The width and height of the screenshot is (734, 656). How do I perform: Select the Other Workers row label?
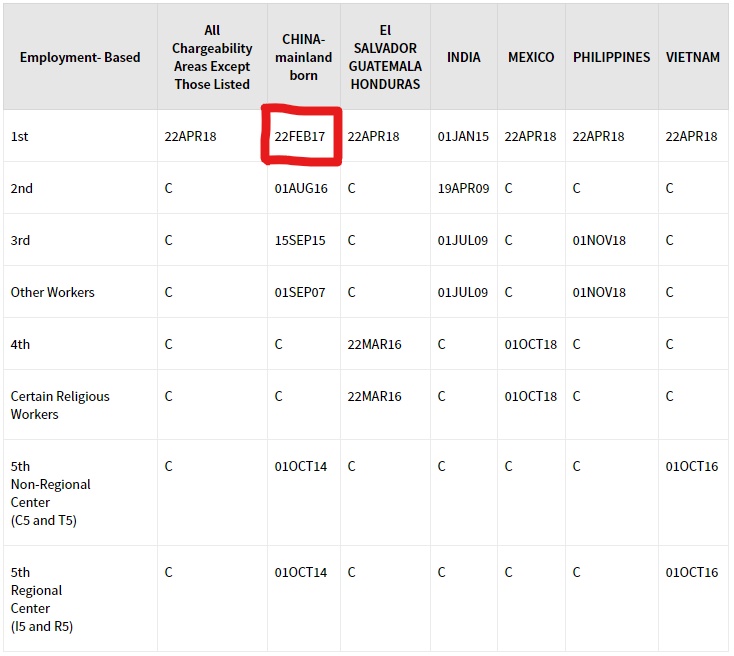coord(52,293)
